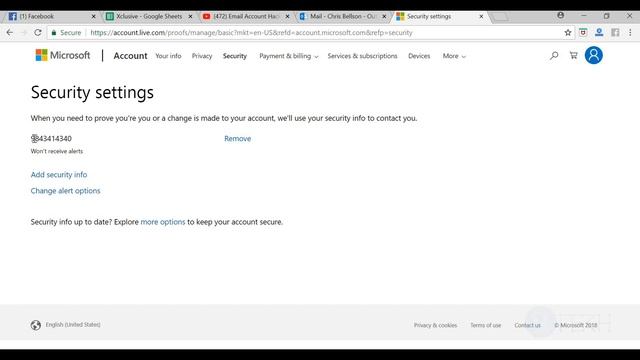Click the globe language icon

36,325
